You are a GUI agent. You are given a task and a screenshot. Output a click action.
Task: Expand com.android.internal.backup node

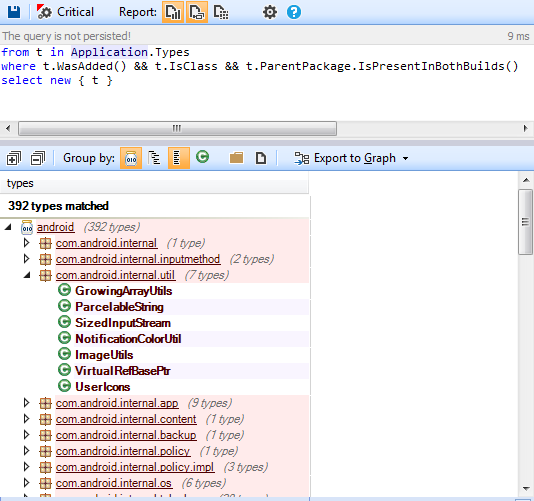click(x=27, y=435)
